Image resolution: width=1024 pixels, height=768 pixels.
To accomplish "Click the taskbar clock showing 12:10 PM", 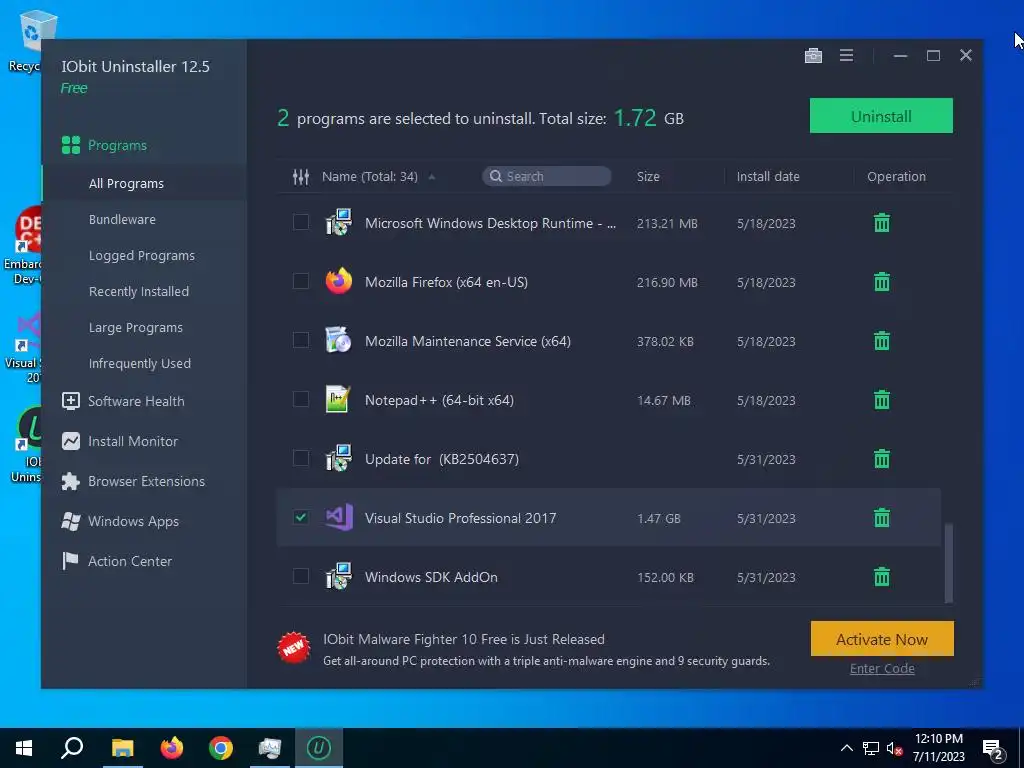I will coord(938,748).
